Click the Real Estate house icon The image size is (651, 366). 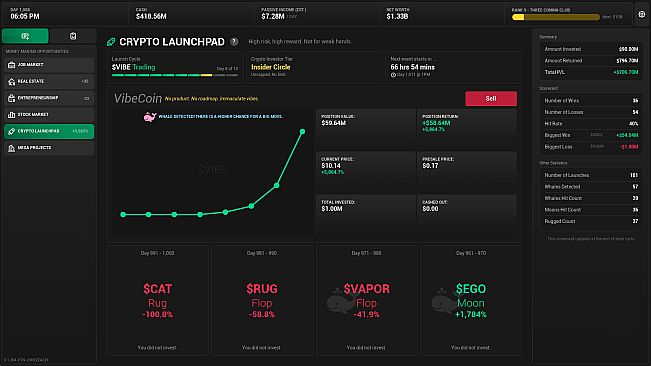pos(12,82)
